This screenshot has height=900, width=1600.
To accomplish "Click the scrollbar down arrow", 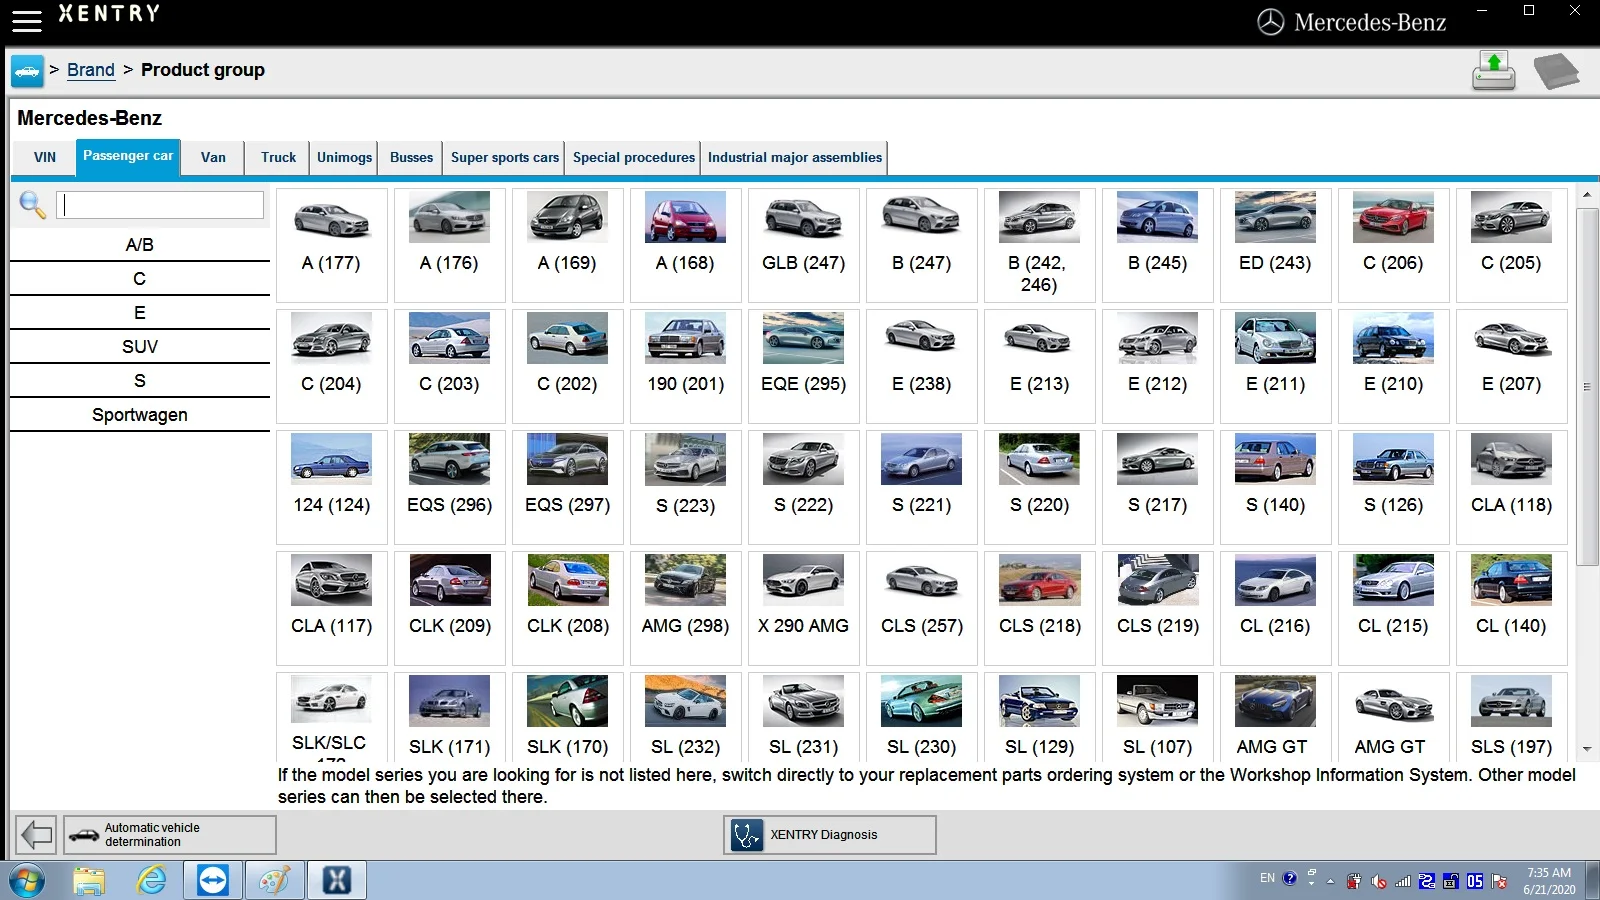I will (1587, 749).
